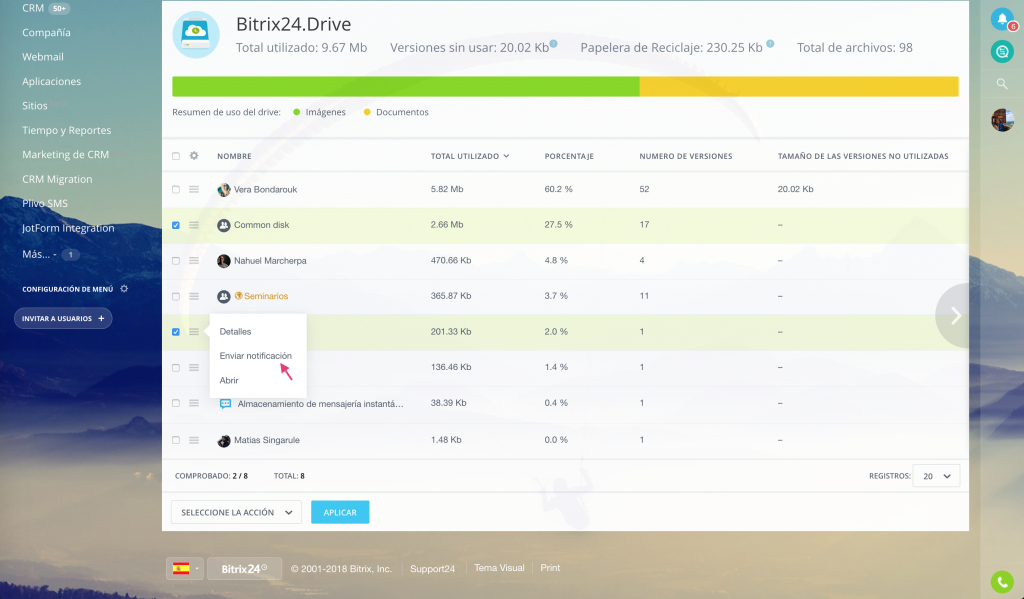Click Matias Singarule avatar

(x=223, y=440)
